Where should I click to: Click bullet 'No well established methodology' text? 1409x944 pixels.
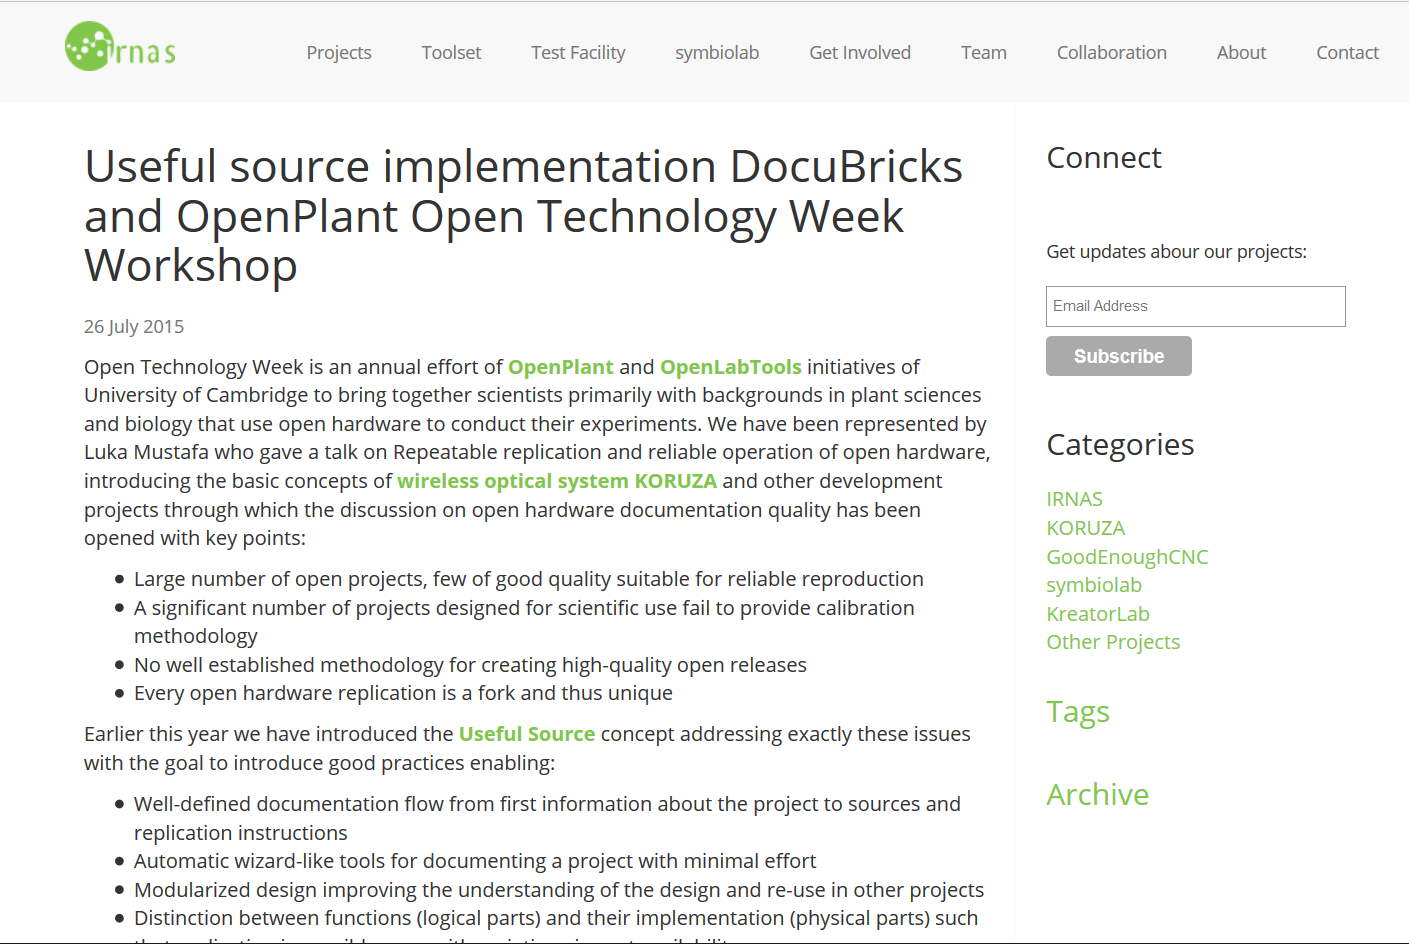[470, 665]
